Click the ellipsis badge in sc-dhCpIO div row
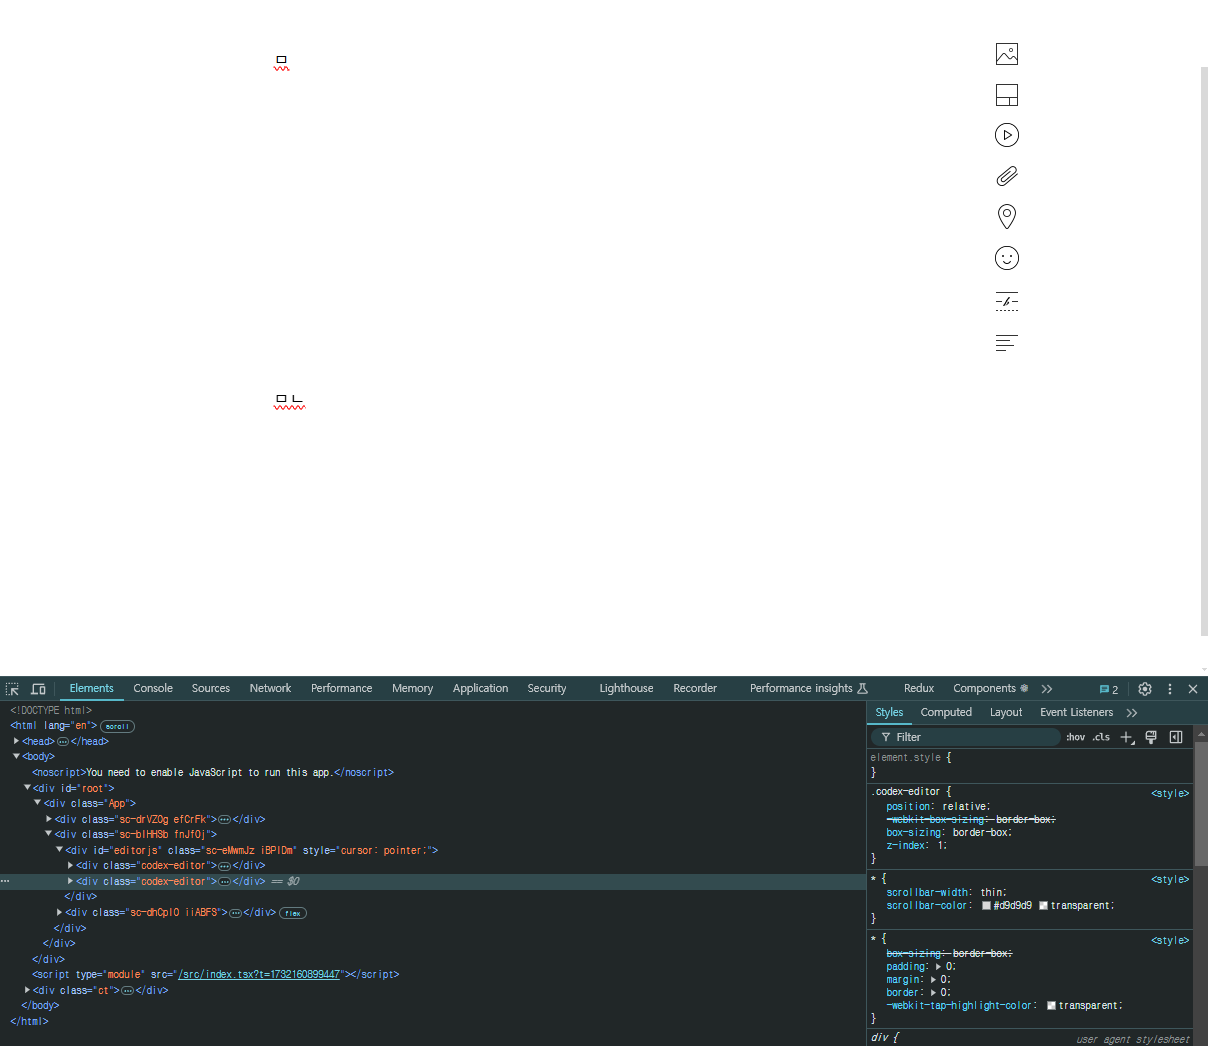Screen dimensions: 1208x1046 click(x=235, y=913)
